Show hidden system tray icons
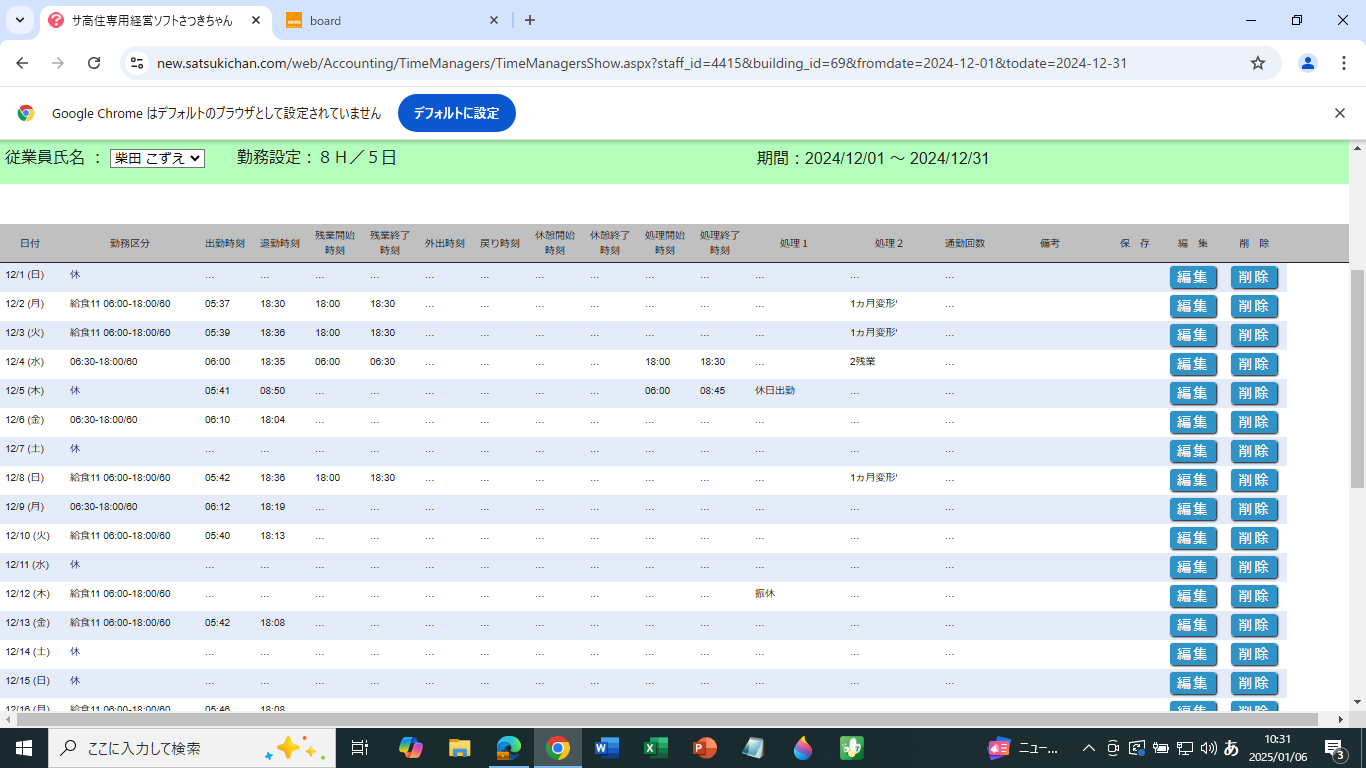Image resolution: width=1366 pixels, height=768 pixels. point(1088,748)
